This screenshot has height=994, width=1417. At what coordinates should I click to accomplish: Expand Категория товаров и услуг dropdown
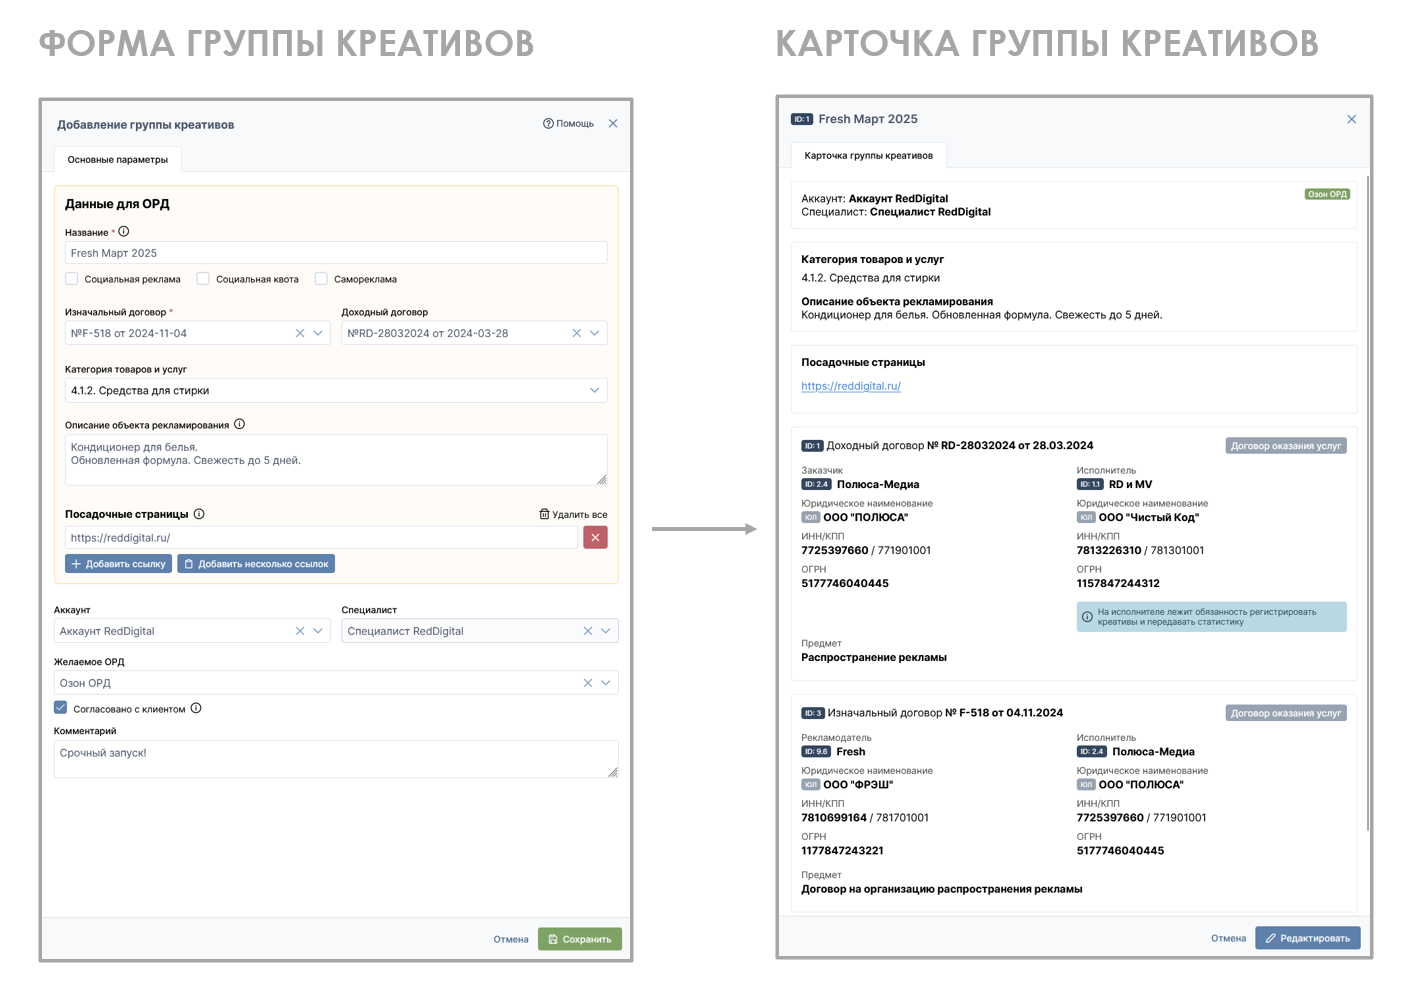point(594,390)
